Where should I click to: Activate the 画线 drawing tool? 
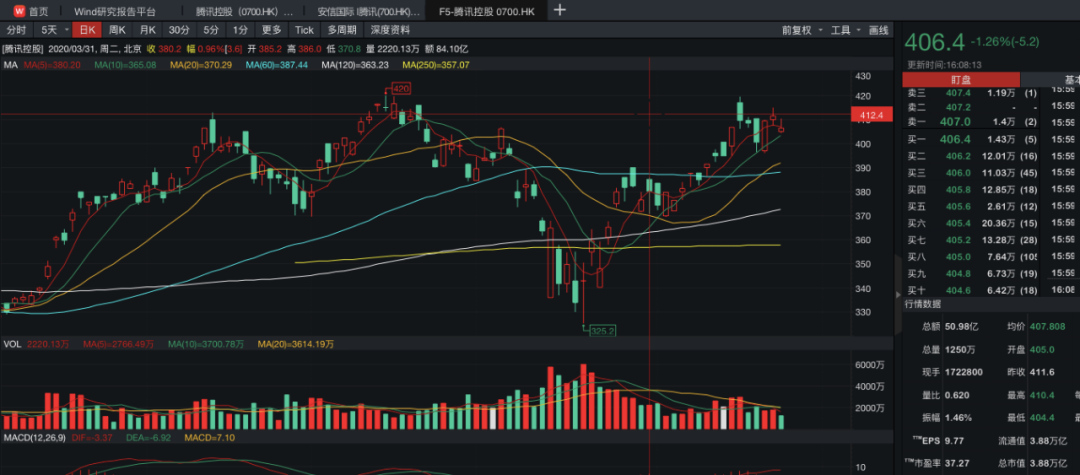(879, 30)
